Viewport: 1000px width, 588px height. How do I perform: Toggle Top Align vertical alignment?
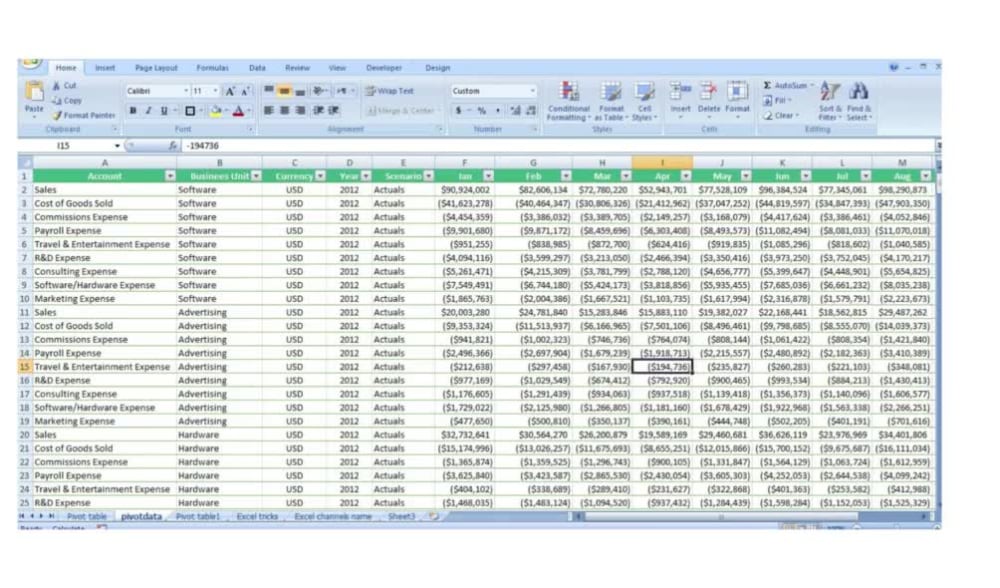click(269, 91)
